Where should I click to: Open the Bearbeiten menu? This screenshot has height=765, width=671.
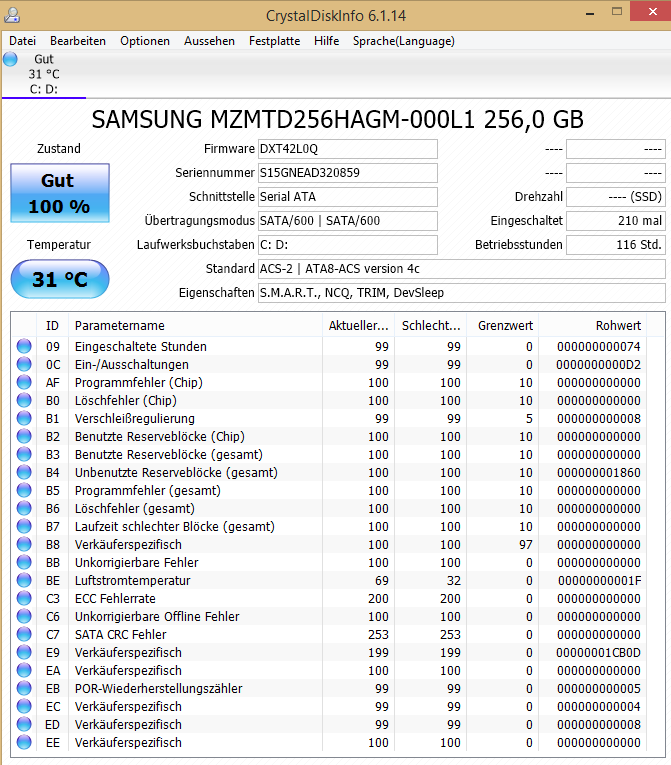click(78, 41)
